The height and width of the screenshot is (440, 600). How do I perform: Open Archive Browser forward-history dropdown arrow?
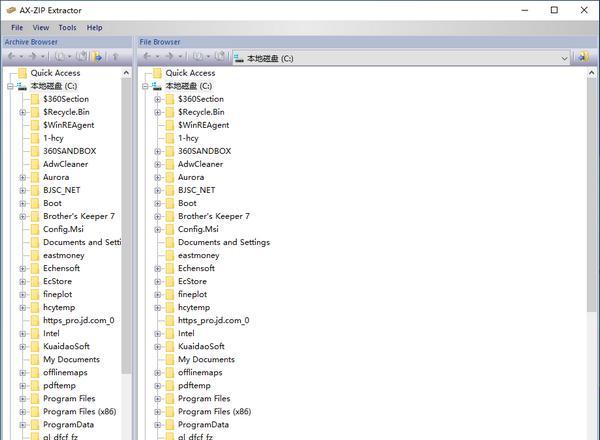43,57
